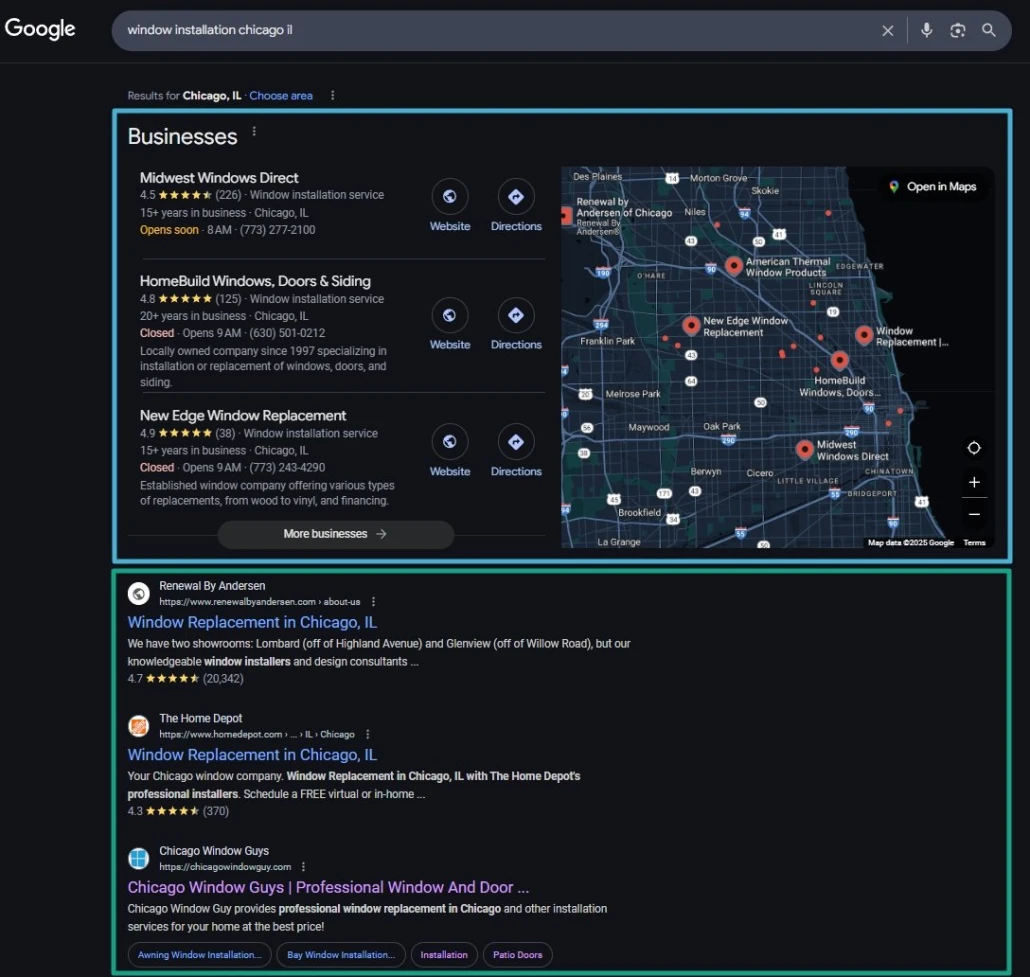Click https://chicagowindowguy.com URL text
Image resolution: width=1030 pixels, height=977 pixels.
pyautogui.click(x=225, y=867)
